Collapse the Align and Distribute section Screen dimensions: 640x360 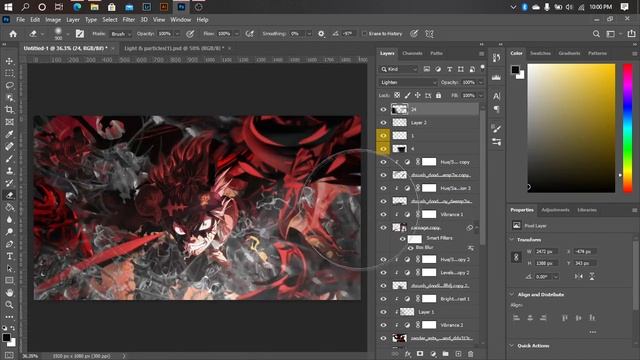tap(512, 294)
